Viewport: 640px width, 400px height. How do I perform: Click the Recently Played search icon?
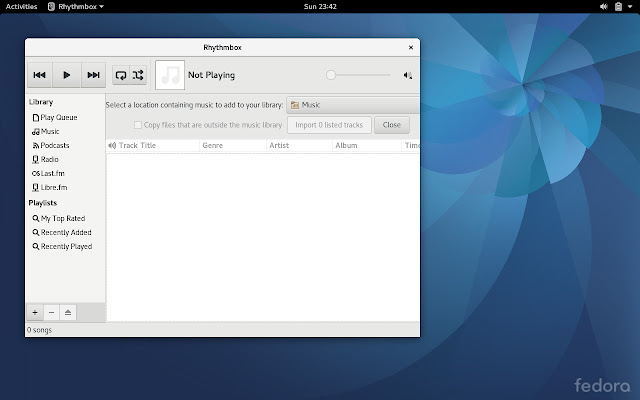click(36, 247)
